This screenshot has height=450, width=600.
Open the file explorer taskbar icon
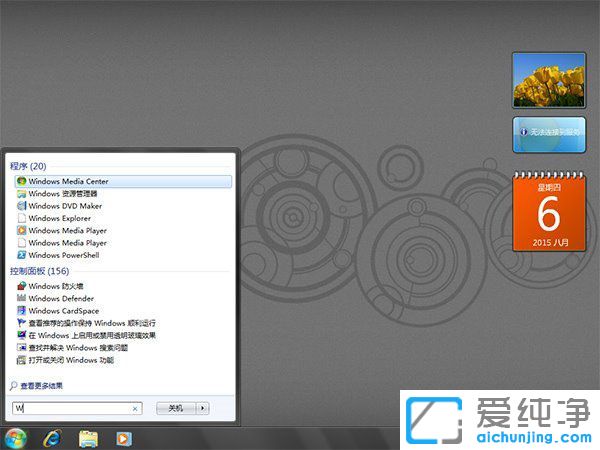click(x=88, y=439)
